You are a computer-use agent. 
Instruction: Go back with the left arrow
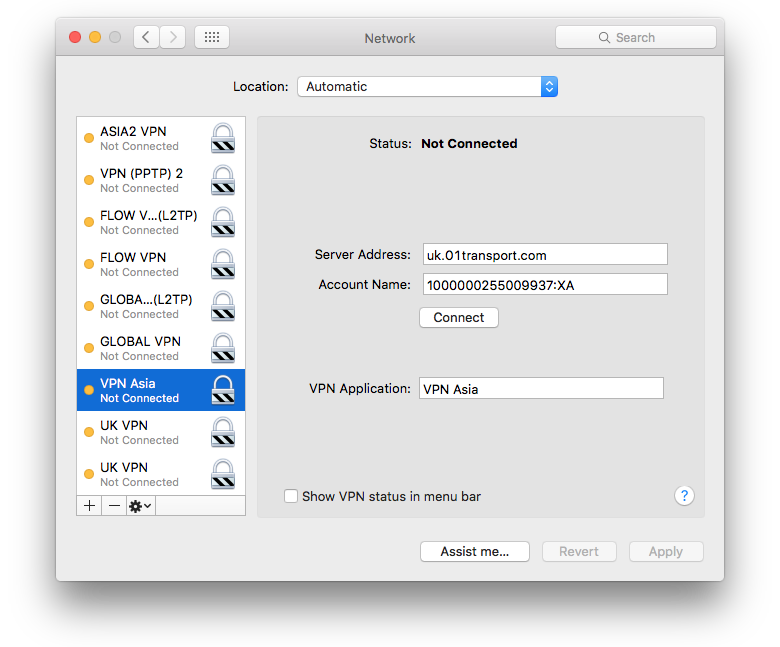[x=147, y=37]
